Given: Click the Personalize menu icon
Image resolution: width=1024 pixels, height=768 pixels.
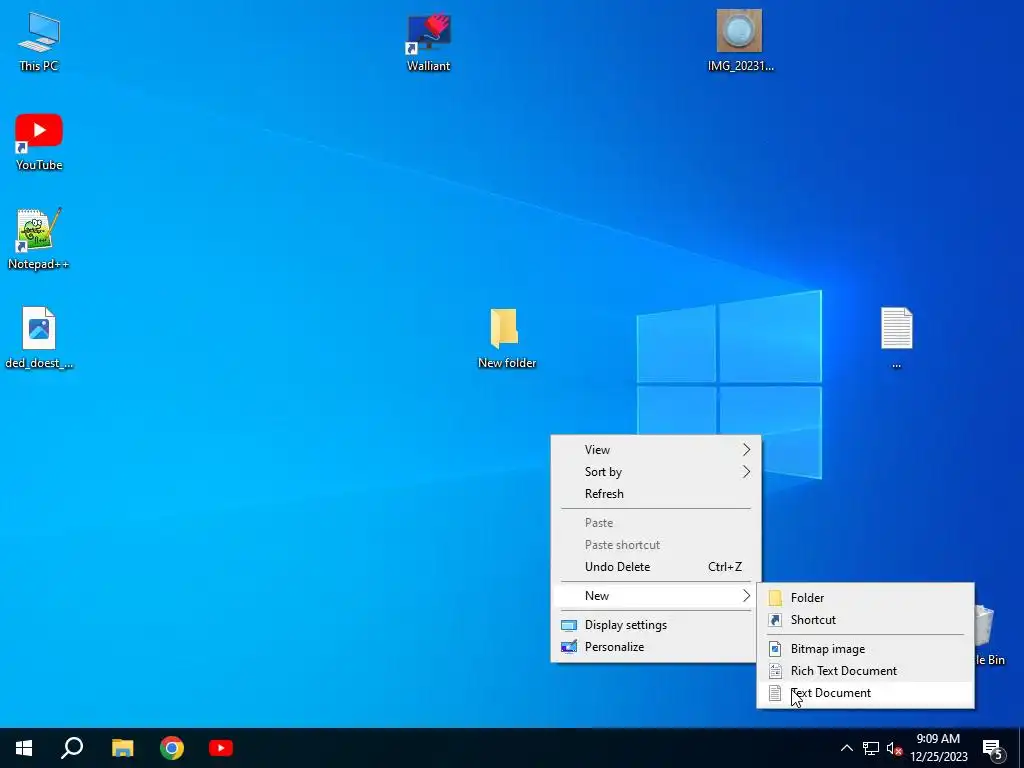Looking at the screenshot, I should click(569, 647).
